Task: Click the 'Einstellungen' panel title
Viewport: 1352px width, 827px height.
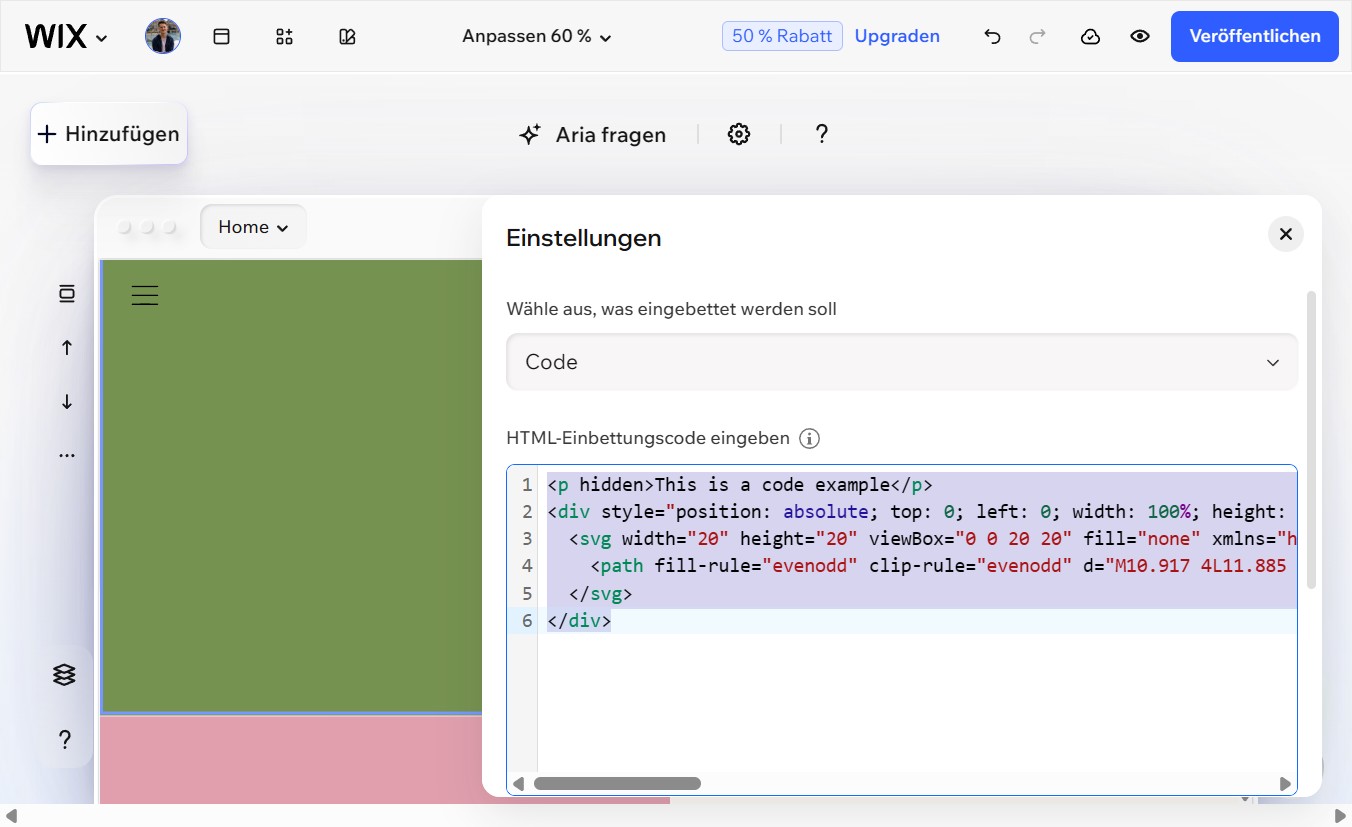Action: (x=584, y=238)
